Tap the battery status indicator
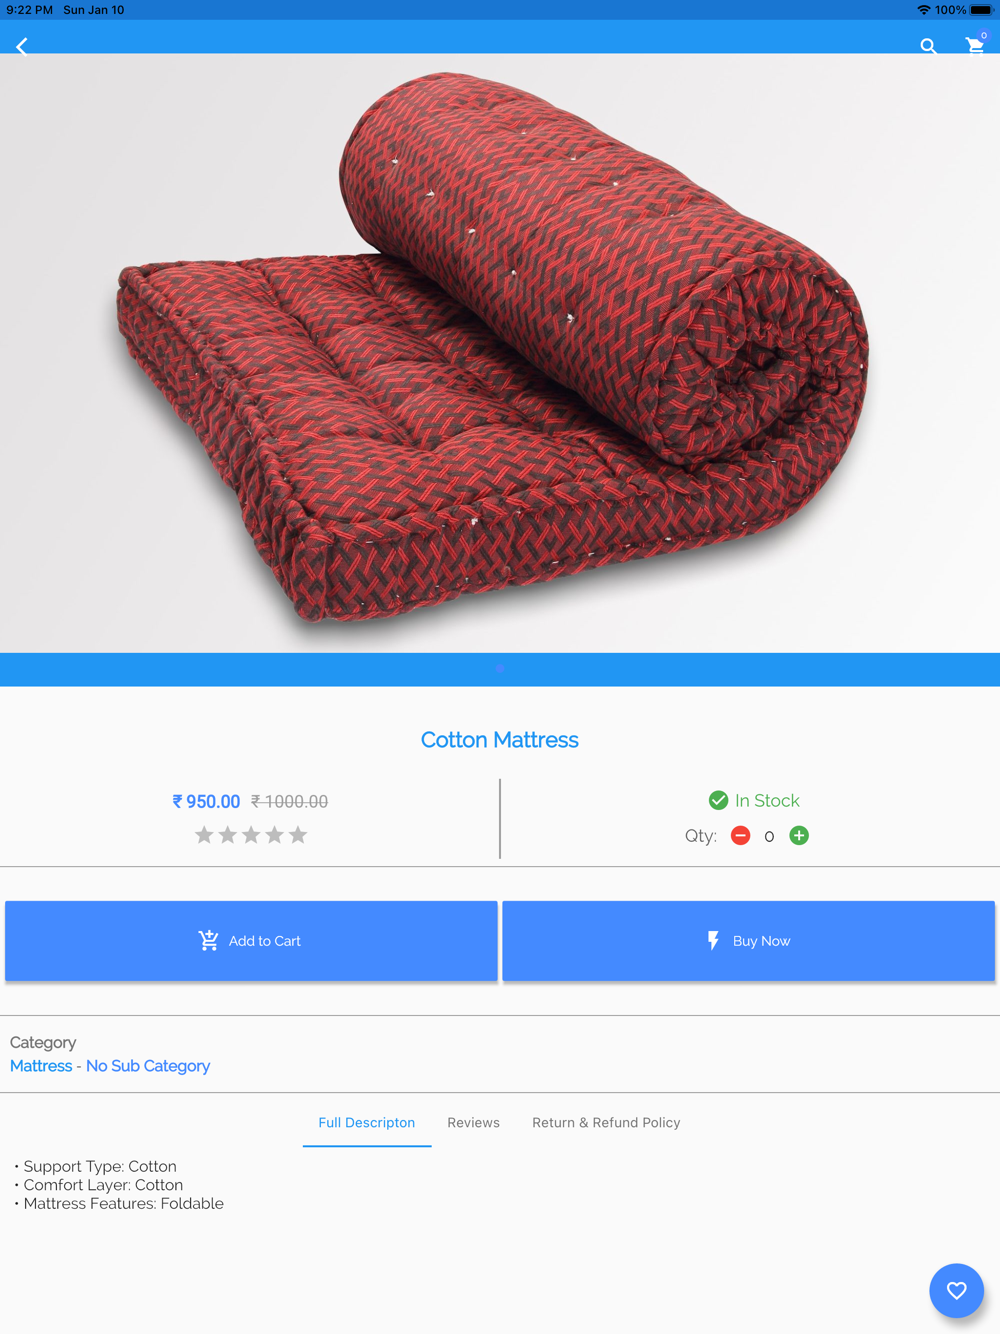The width and height of the screenshot is (1000, 1334). (981, 10)
